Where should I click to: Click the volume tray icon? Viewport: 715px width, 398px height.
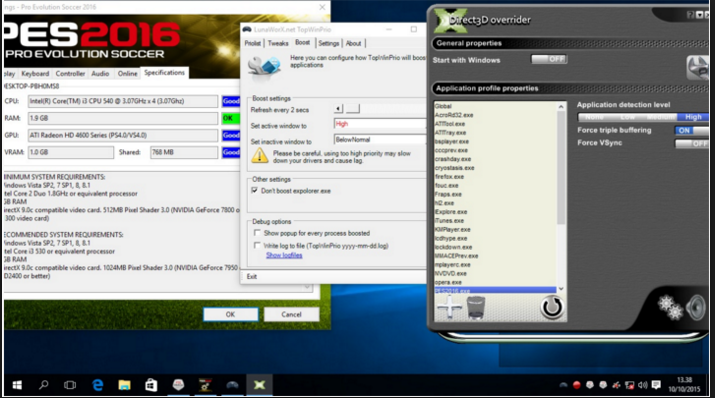coord(642,385)
